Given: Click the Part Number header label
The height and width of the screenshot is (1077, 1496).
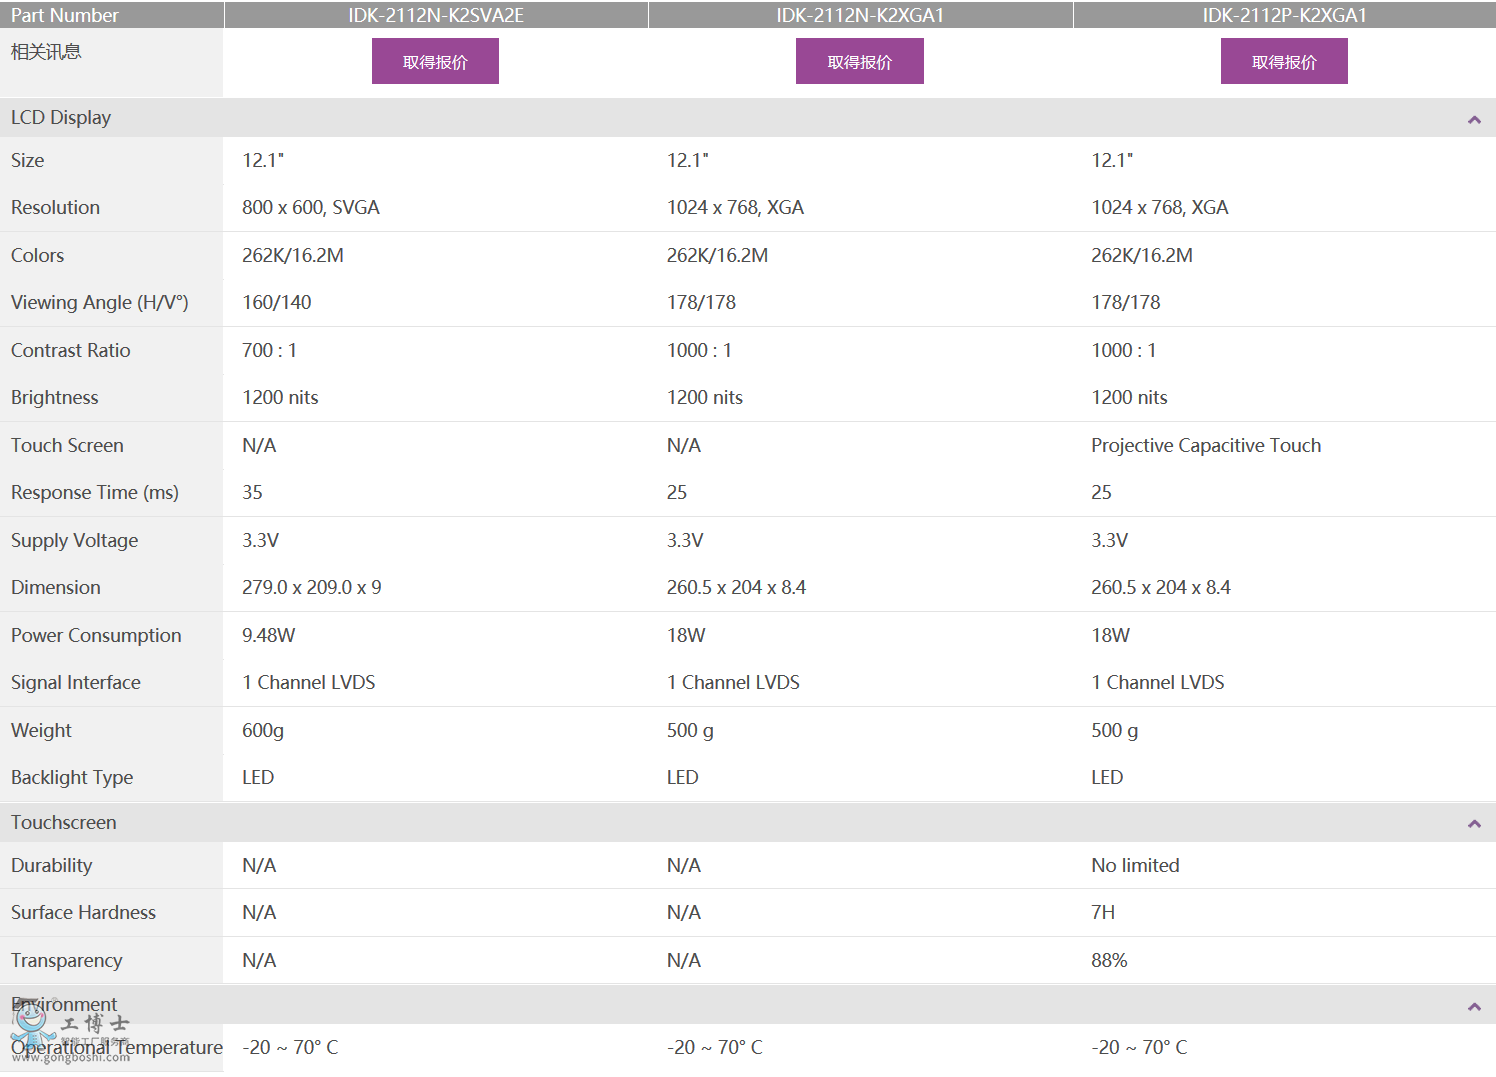Looking at the screenshot, I should [x=65, y=15].
